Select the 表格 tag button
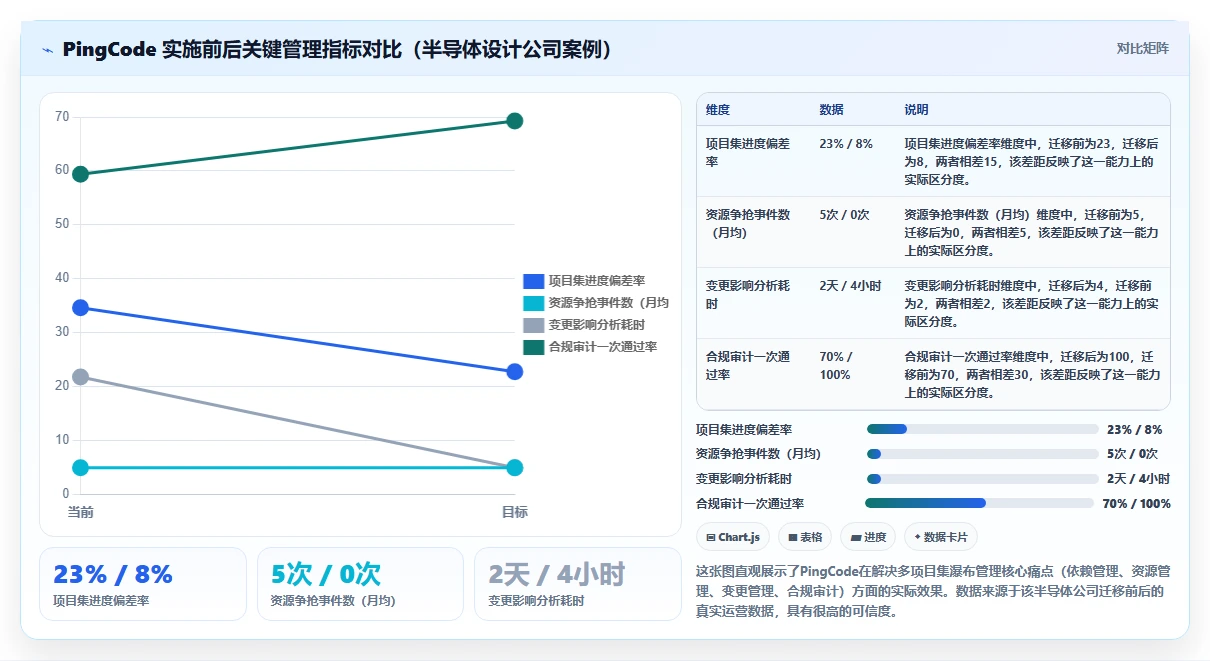The width and height of the screenshot is (1210, 661). click(805, 537)
